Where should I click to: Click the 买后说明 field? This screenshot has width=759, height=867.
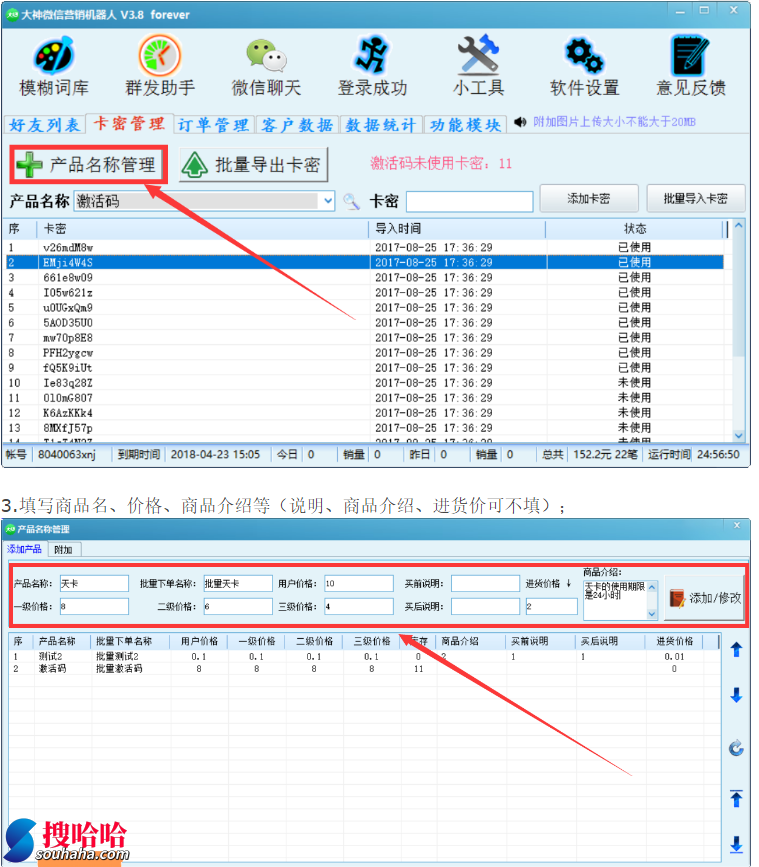click(x=485, y=607)
